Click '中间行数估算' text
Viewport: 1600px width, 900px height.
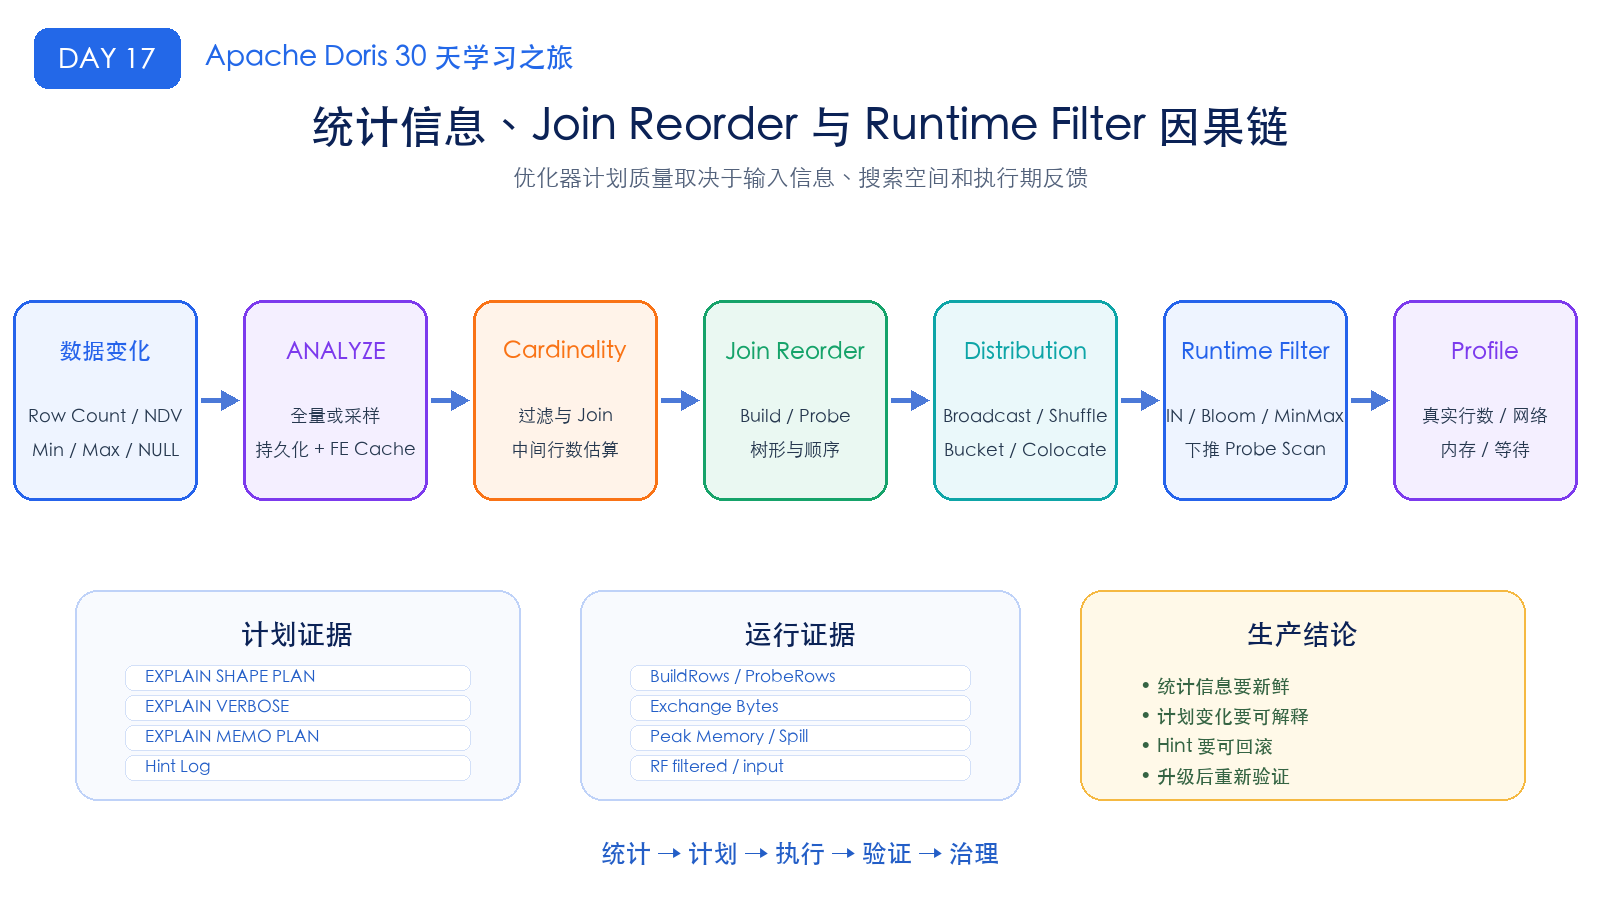click(565, 449)
